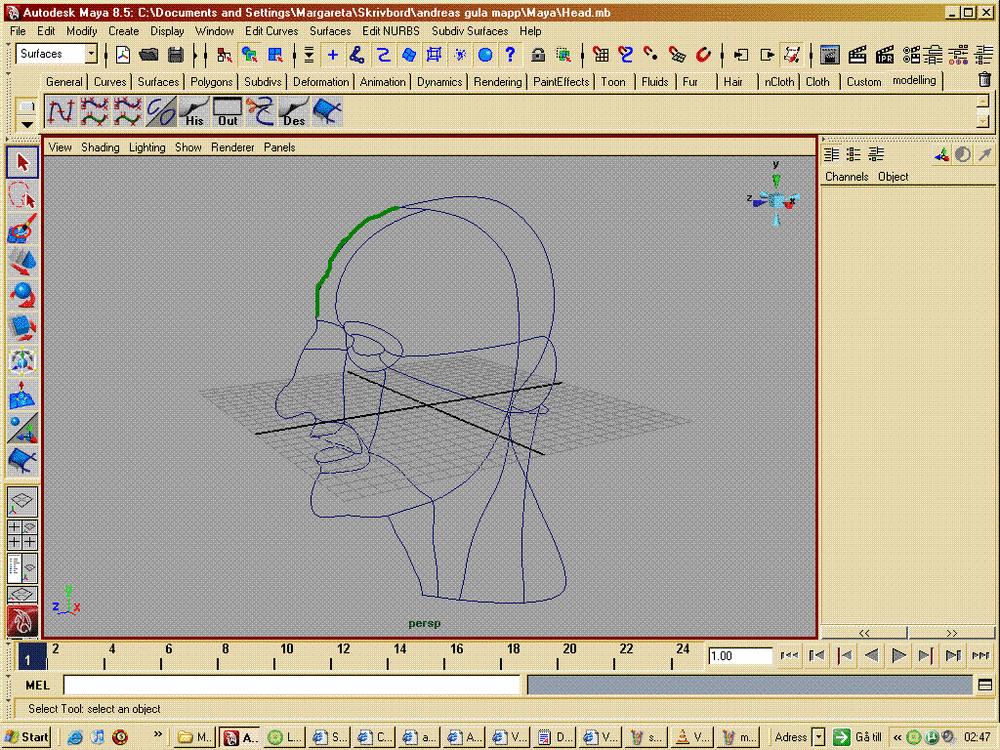Expand the Channels menu in channel box
1000x750 pixels.
click(846, 177)
